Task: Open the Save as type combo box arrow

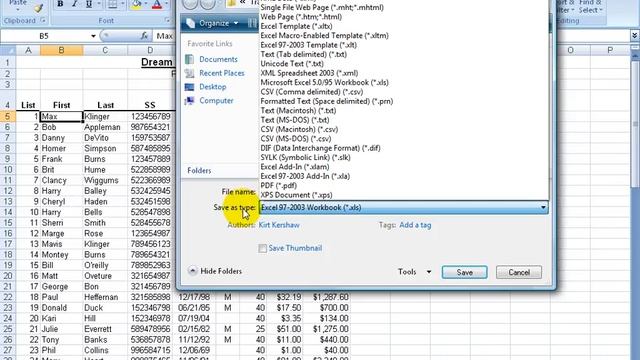Action: 543,207
